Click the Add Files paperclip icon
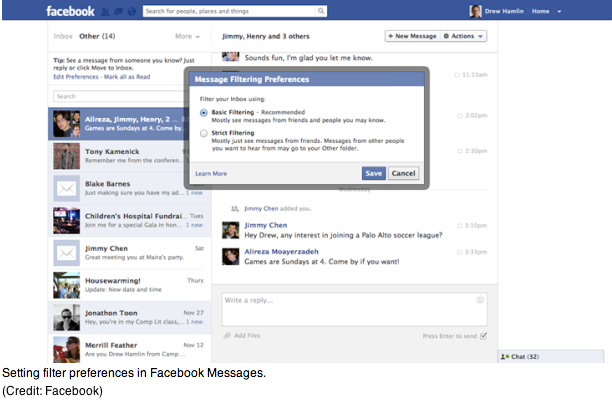 [227, 335]
